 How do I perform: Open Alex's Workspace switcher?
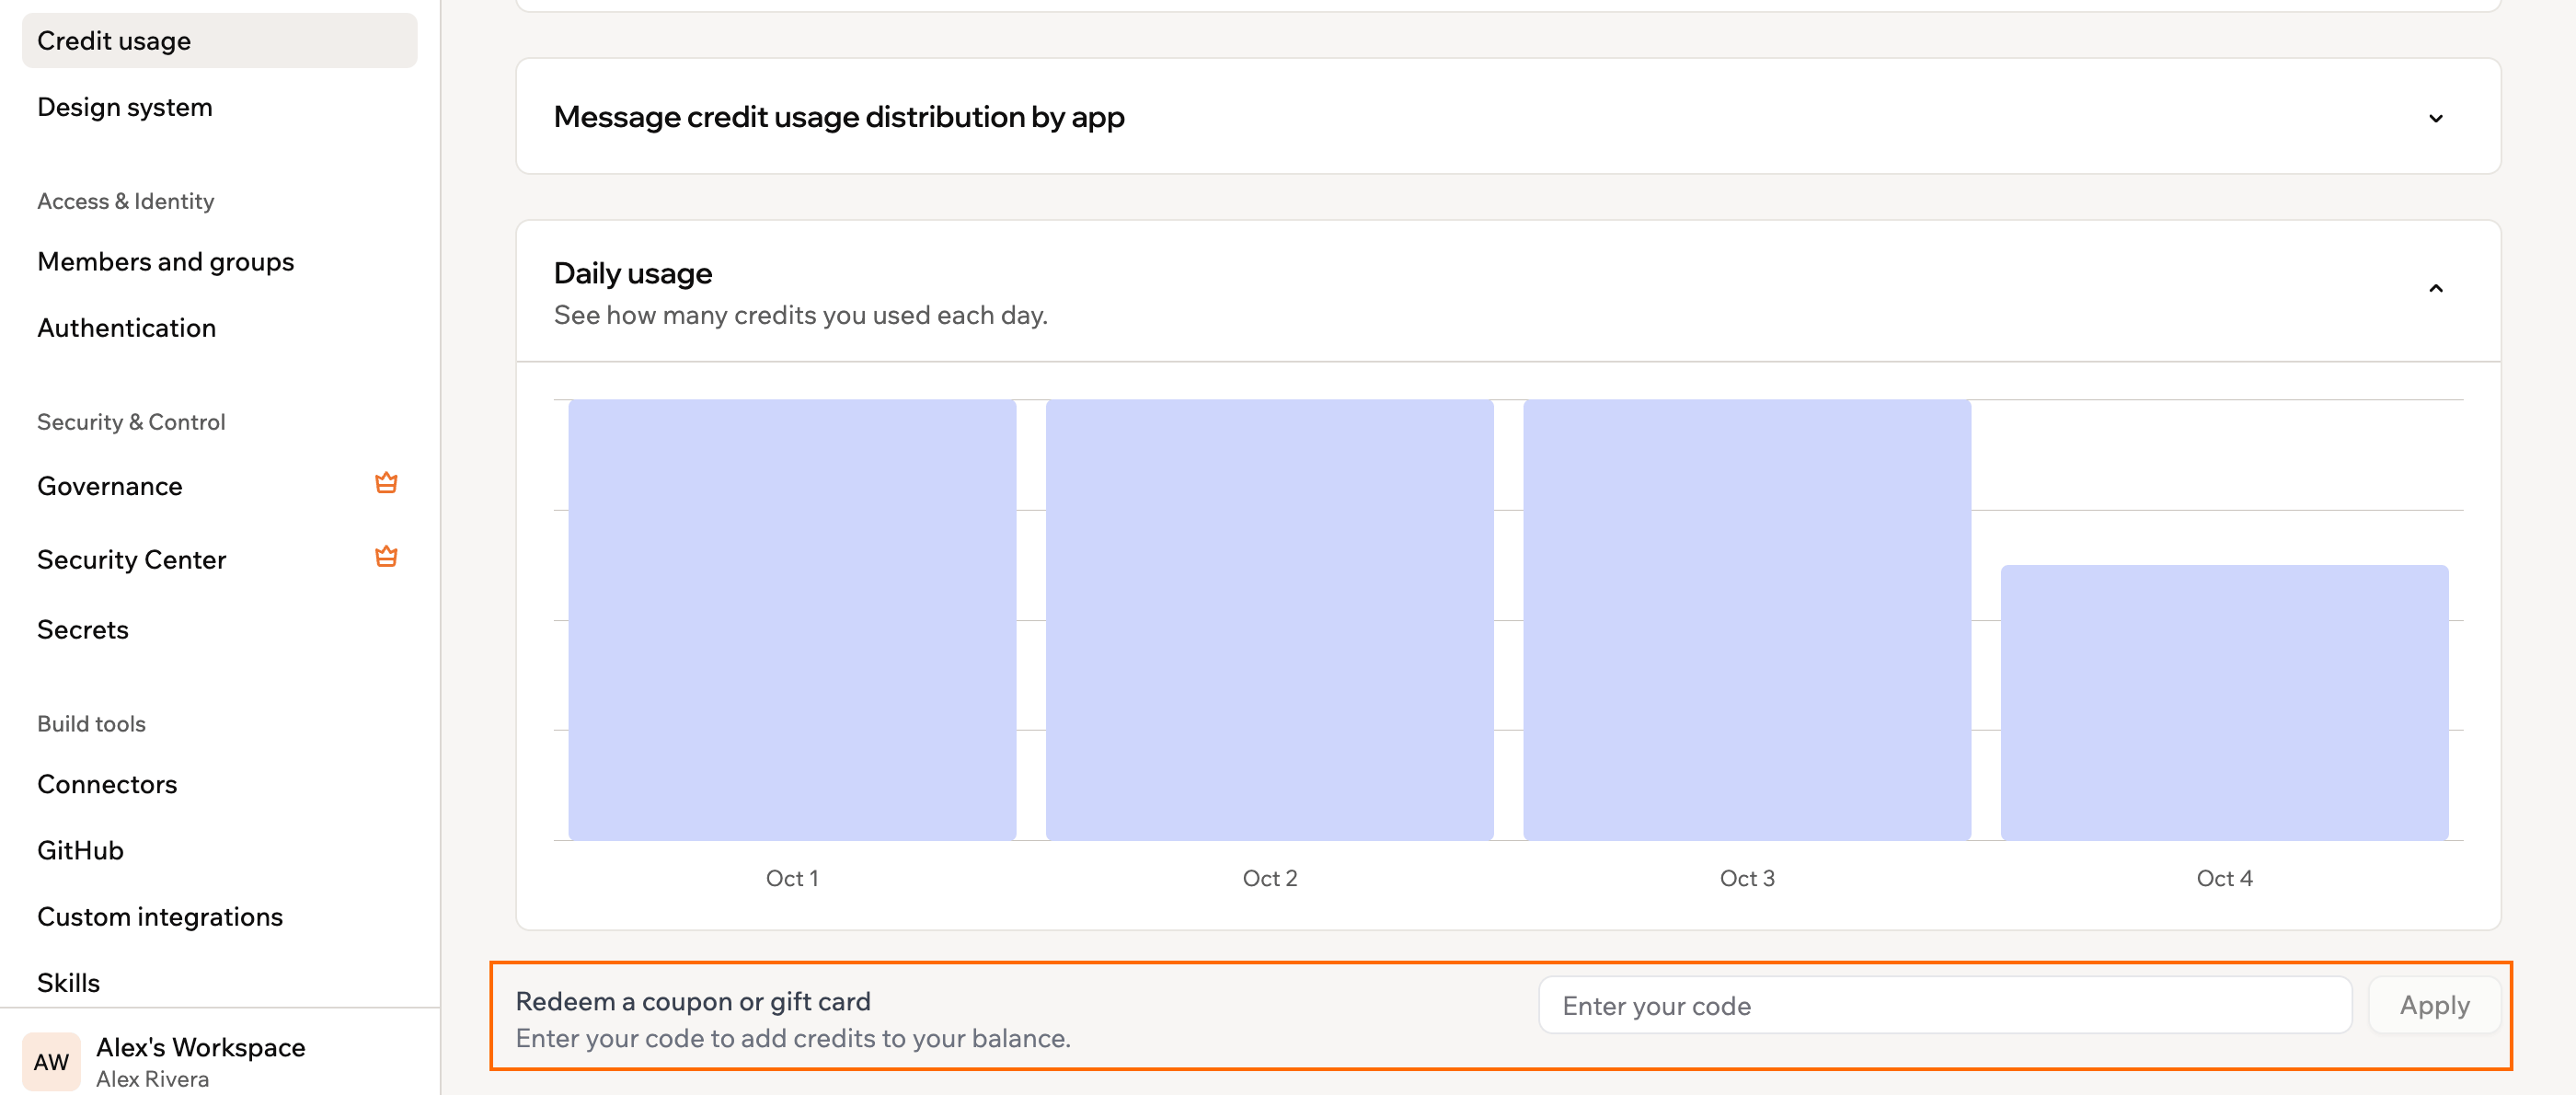click(201, 1047)
